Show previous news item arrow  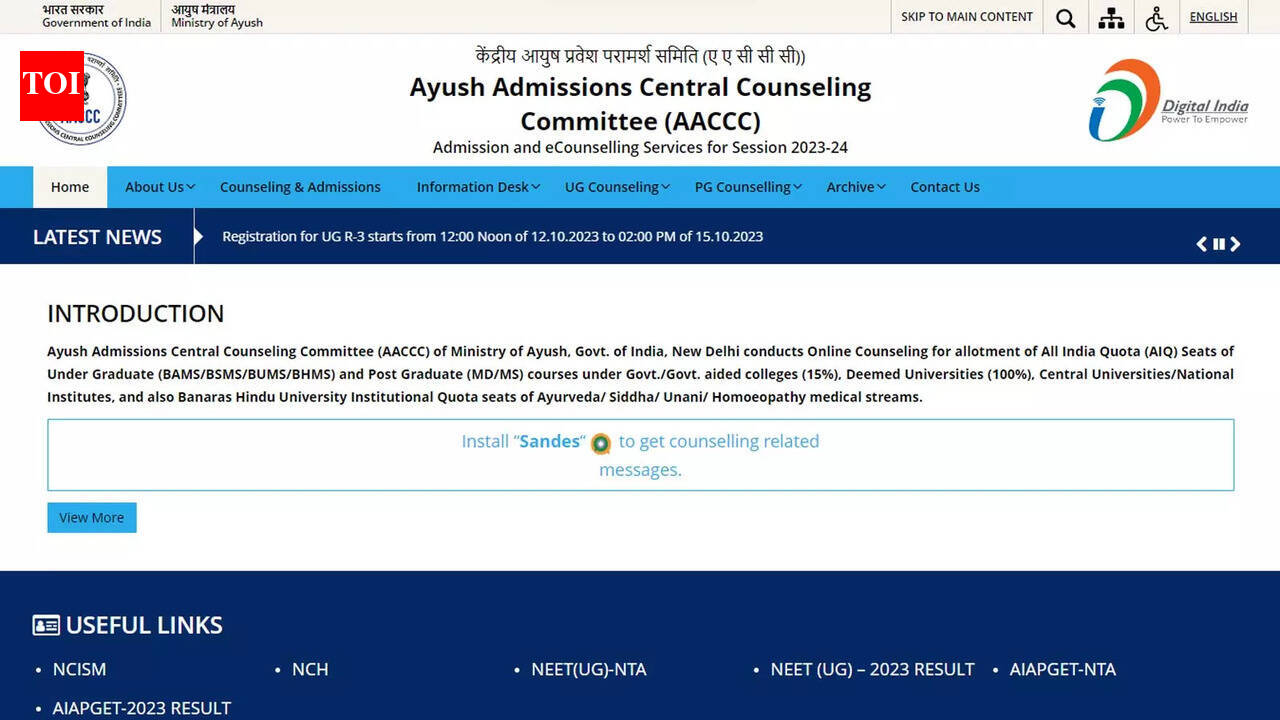click(x=1202, y=244)
